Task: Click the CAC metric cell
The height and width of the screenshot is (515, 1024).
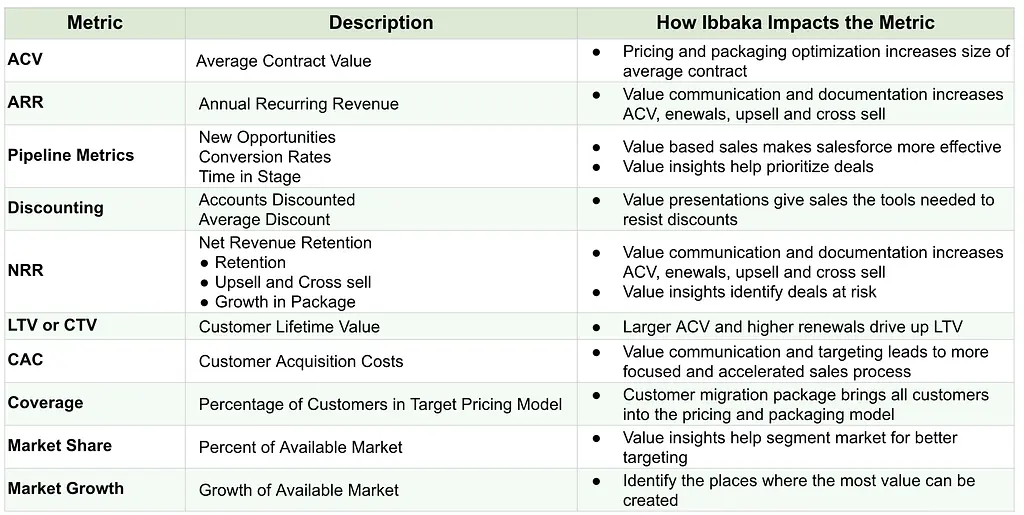Action: [x=26, y=359]
